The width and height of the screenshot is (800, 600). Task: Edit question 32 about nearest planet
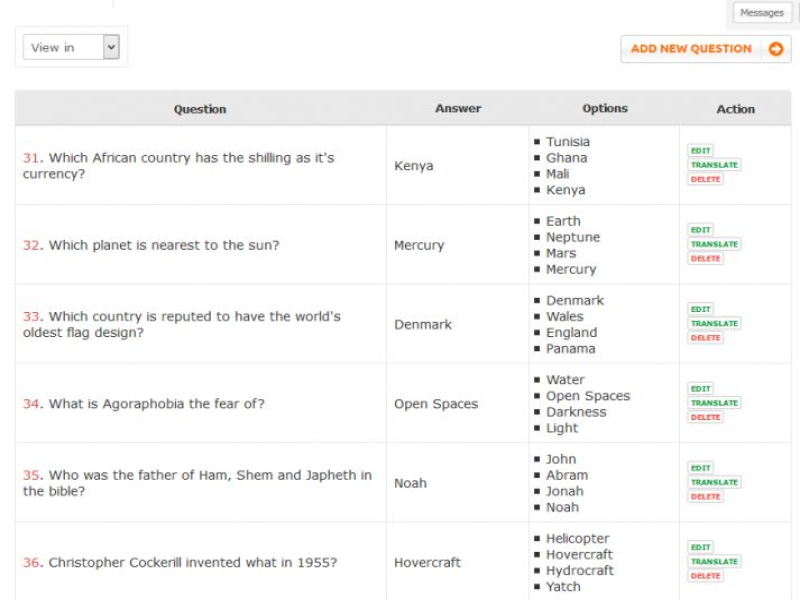(700, 230)
